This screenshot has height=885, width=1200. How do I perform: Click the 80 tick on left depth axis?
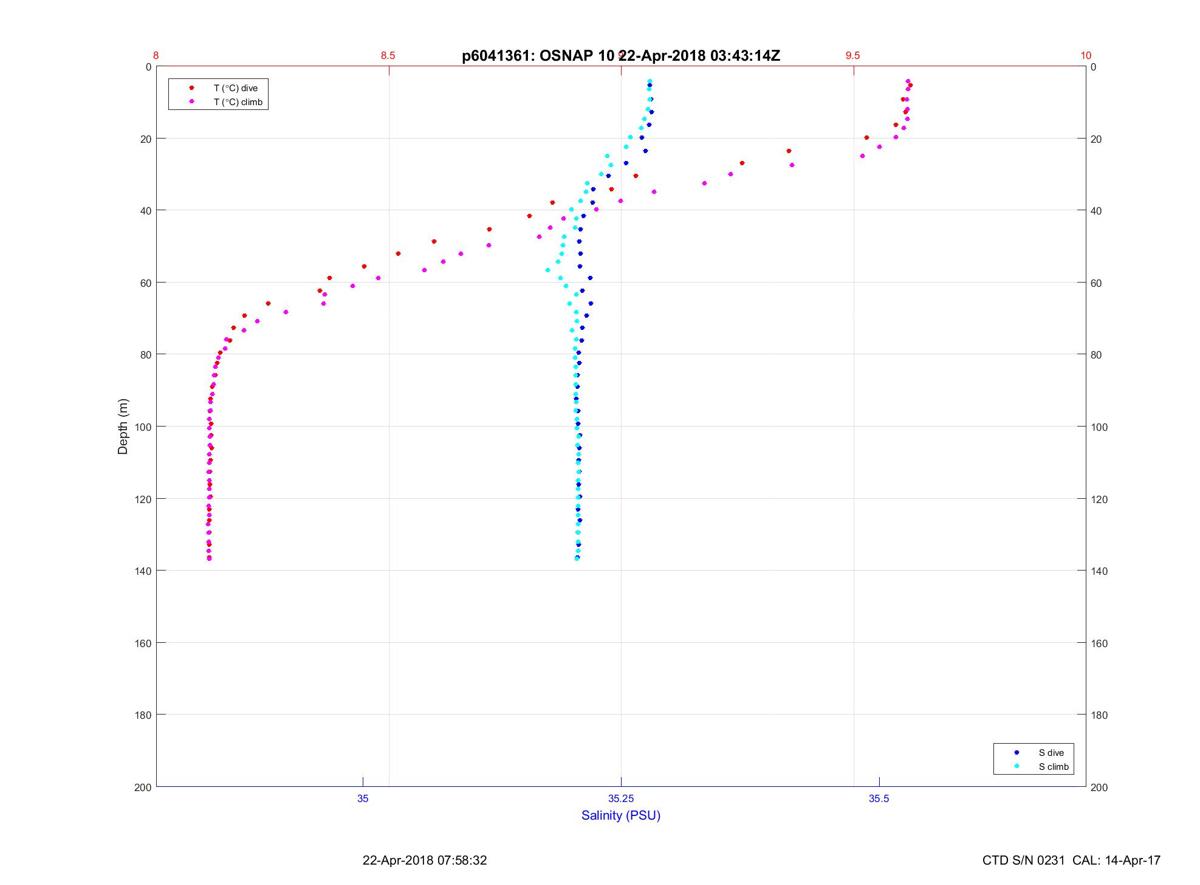(146, 355)
